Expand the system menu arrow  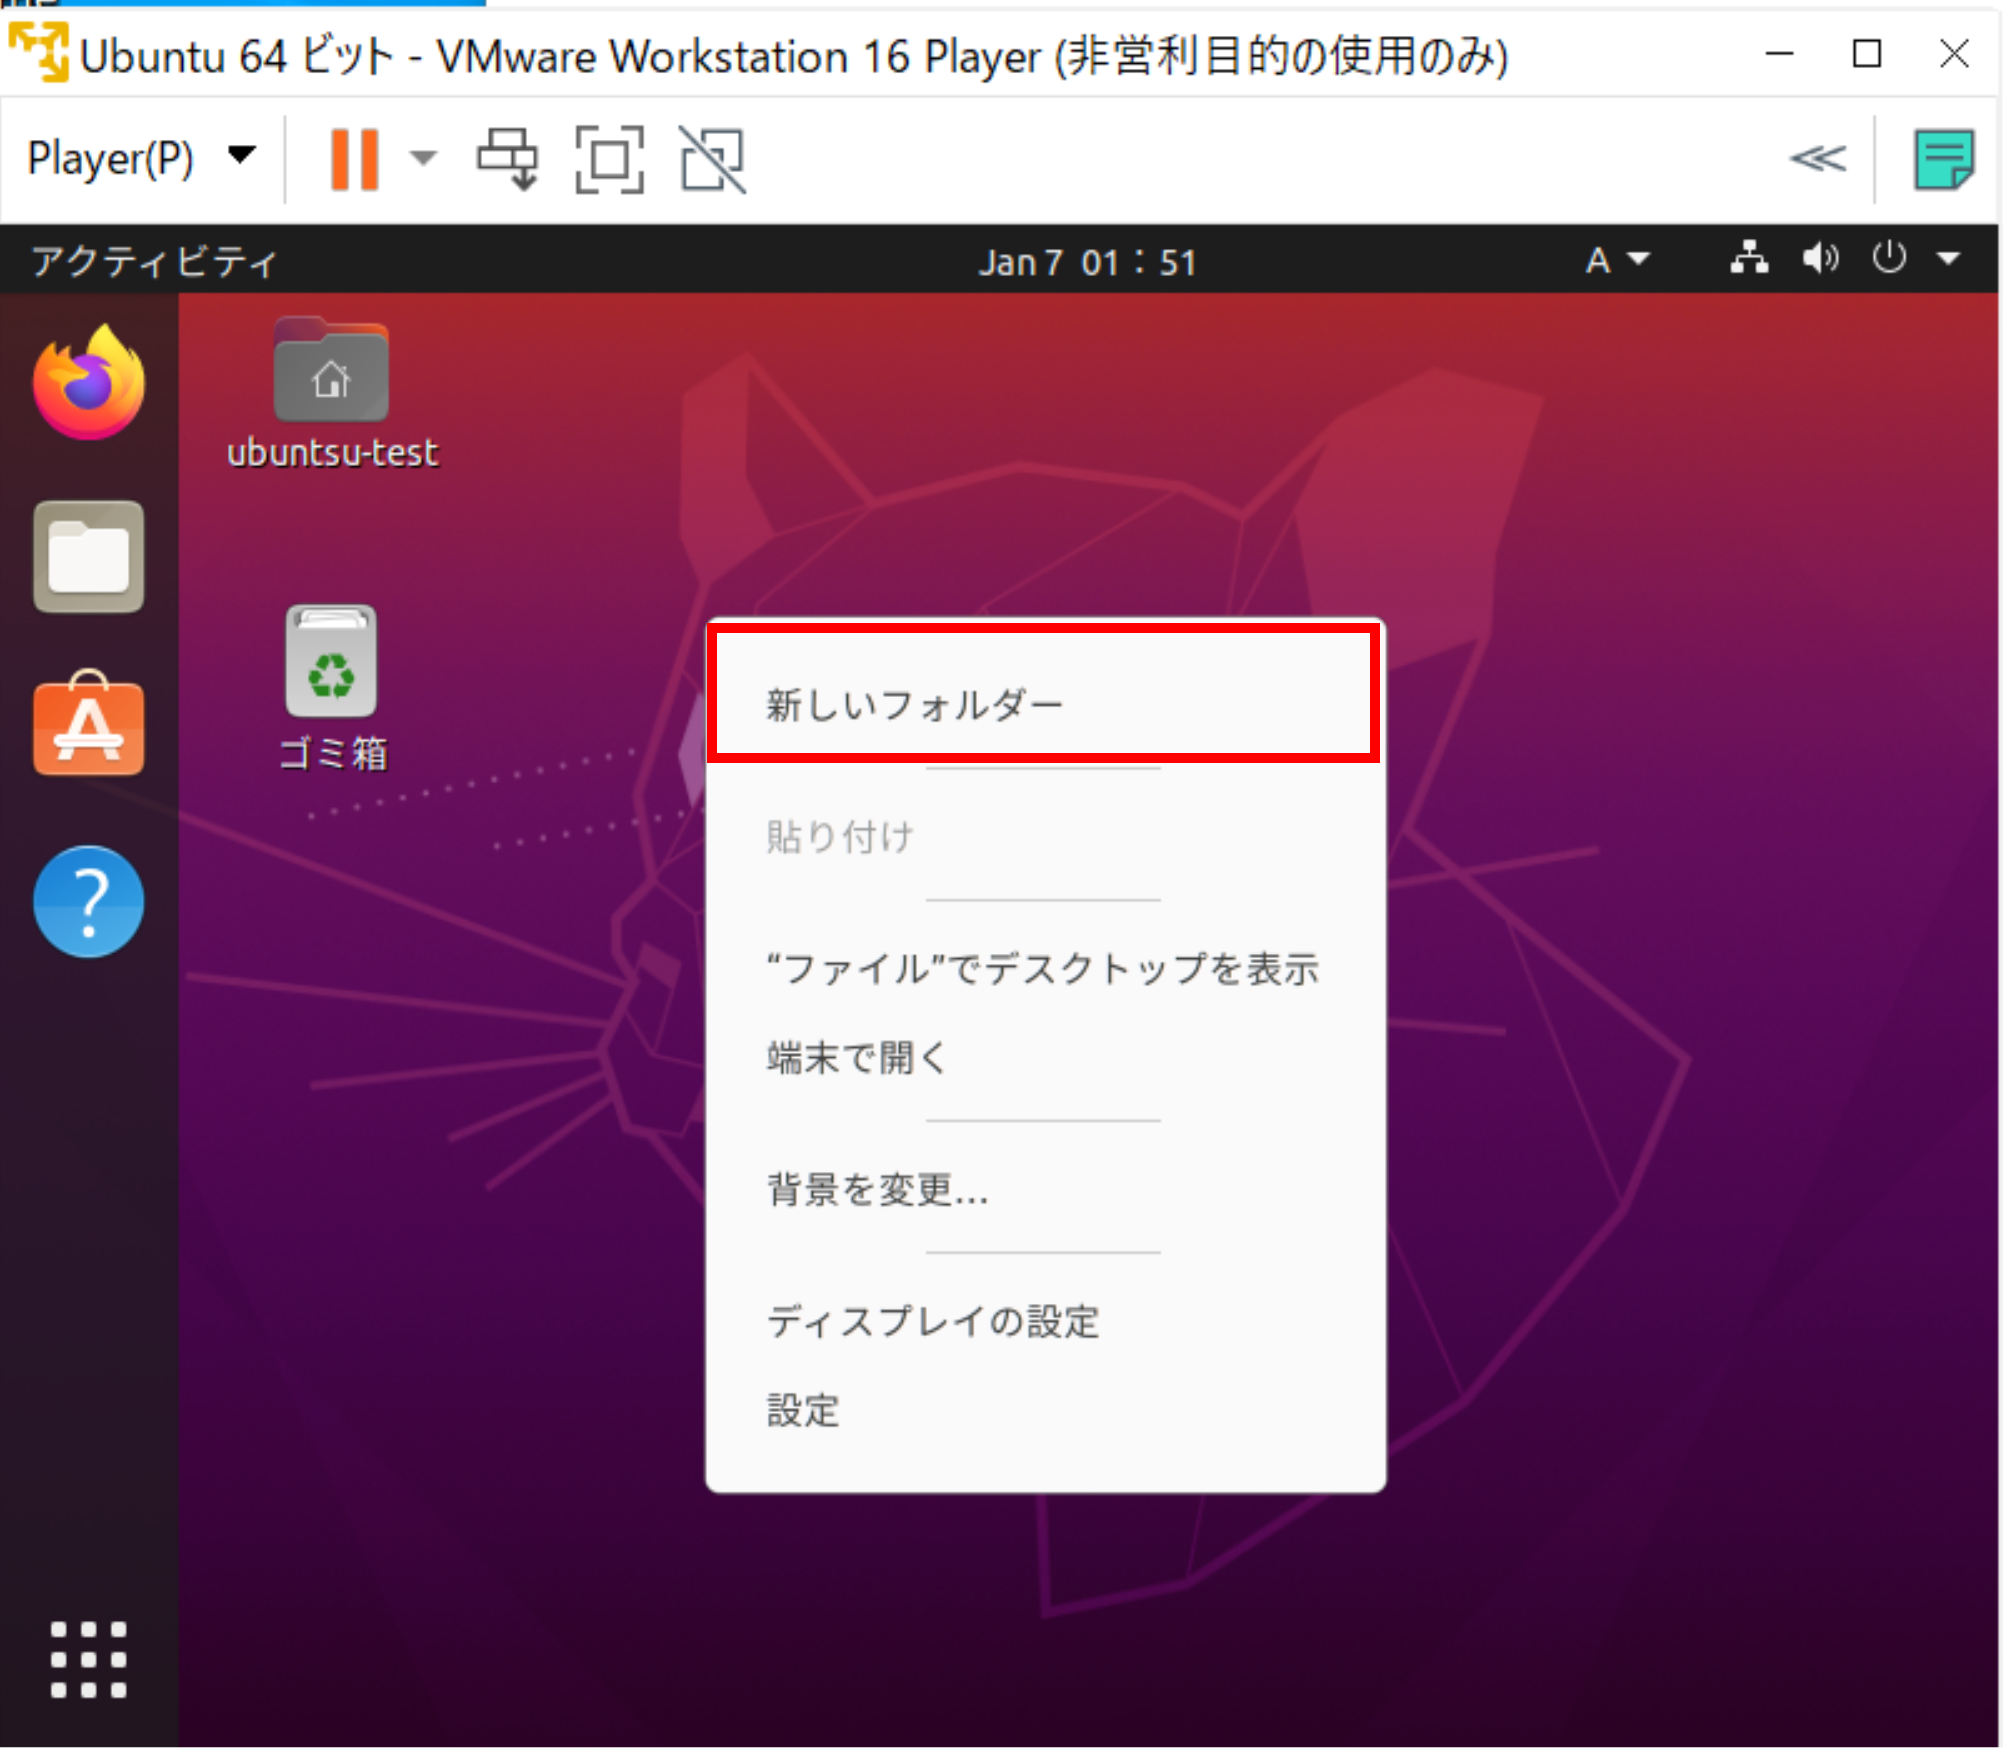(1948, 259)
